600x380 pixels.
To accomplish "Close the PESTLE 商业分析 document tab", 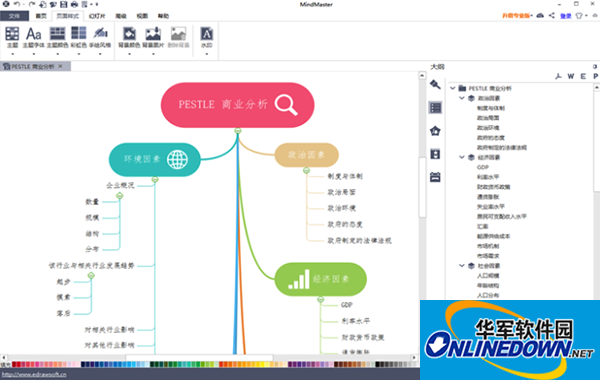I will [60, 66].
